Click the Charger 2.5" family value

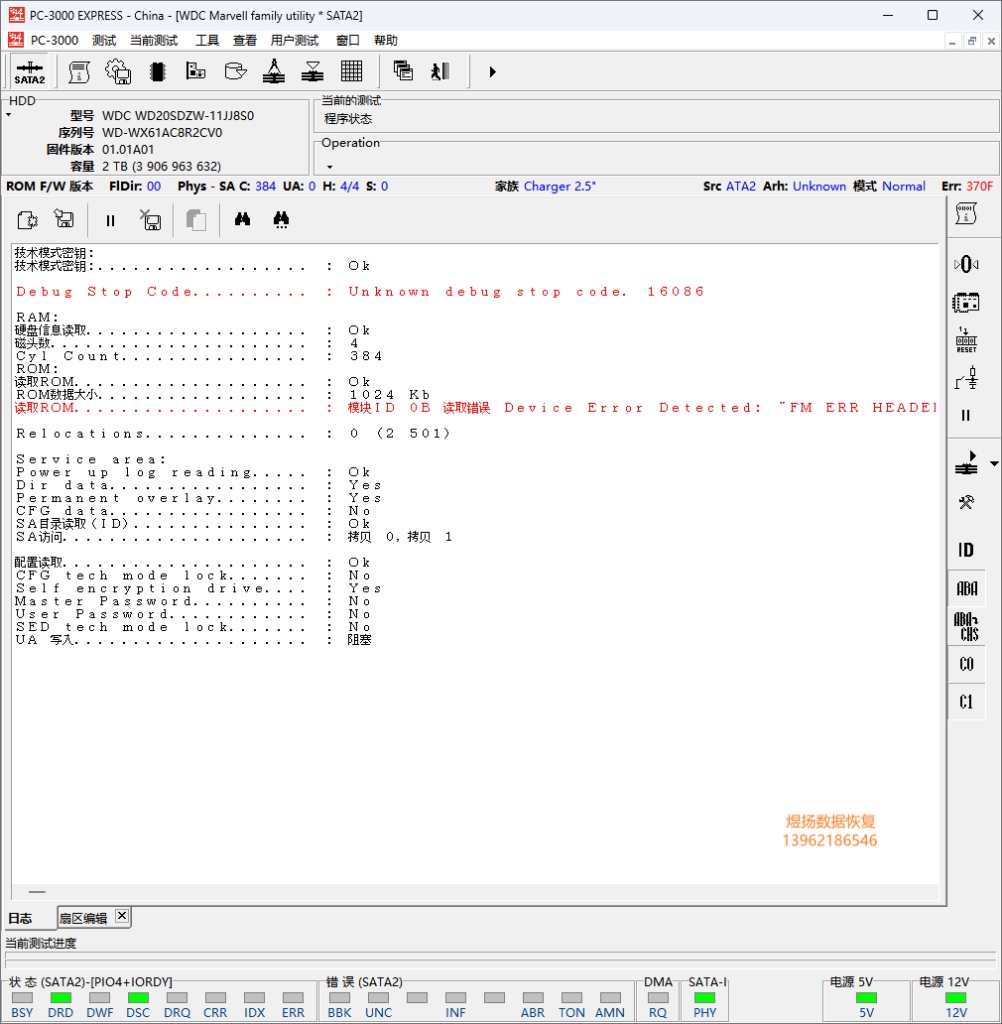click(560, 186)
